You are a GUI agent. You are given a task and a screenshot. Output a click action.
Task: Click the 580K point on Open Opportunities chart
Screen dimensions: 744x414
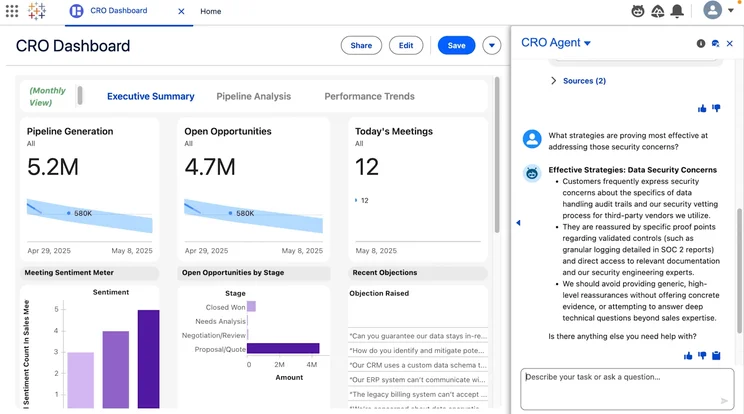(231, 213)
